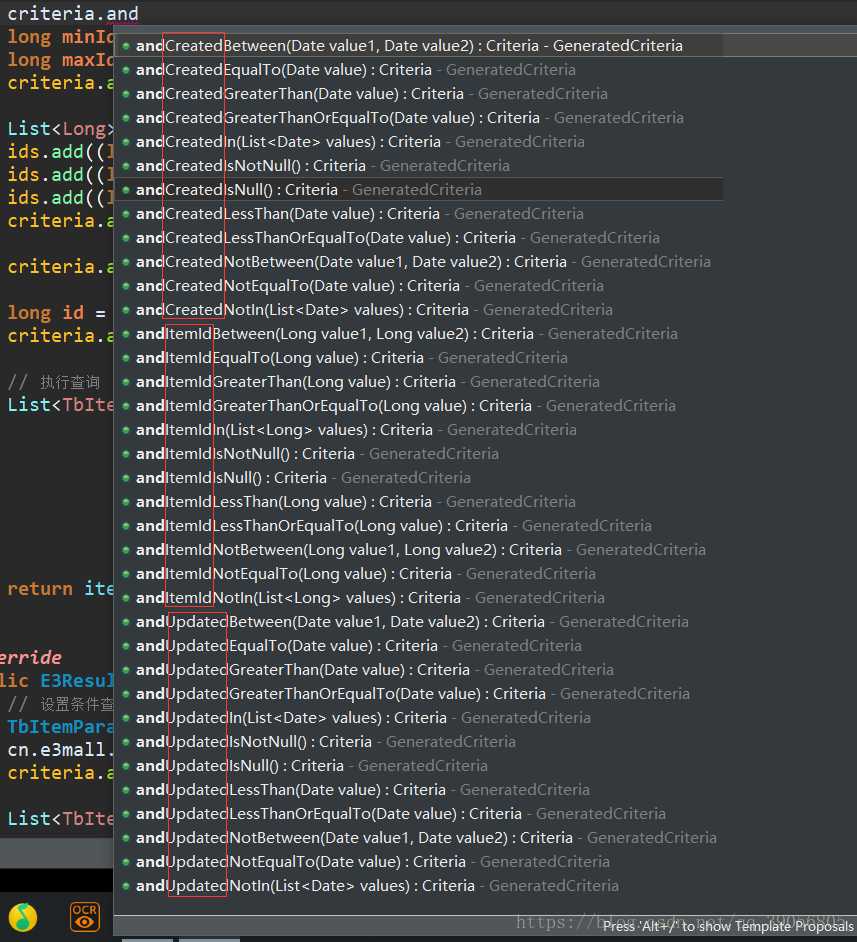Choose andUpdatedIn(List<Date> values) entry
This screenshot has height=942, width=857.
click(418, 719)
